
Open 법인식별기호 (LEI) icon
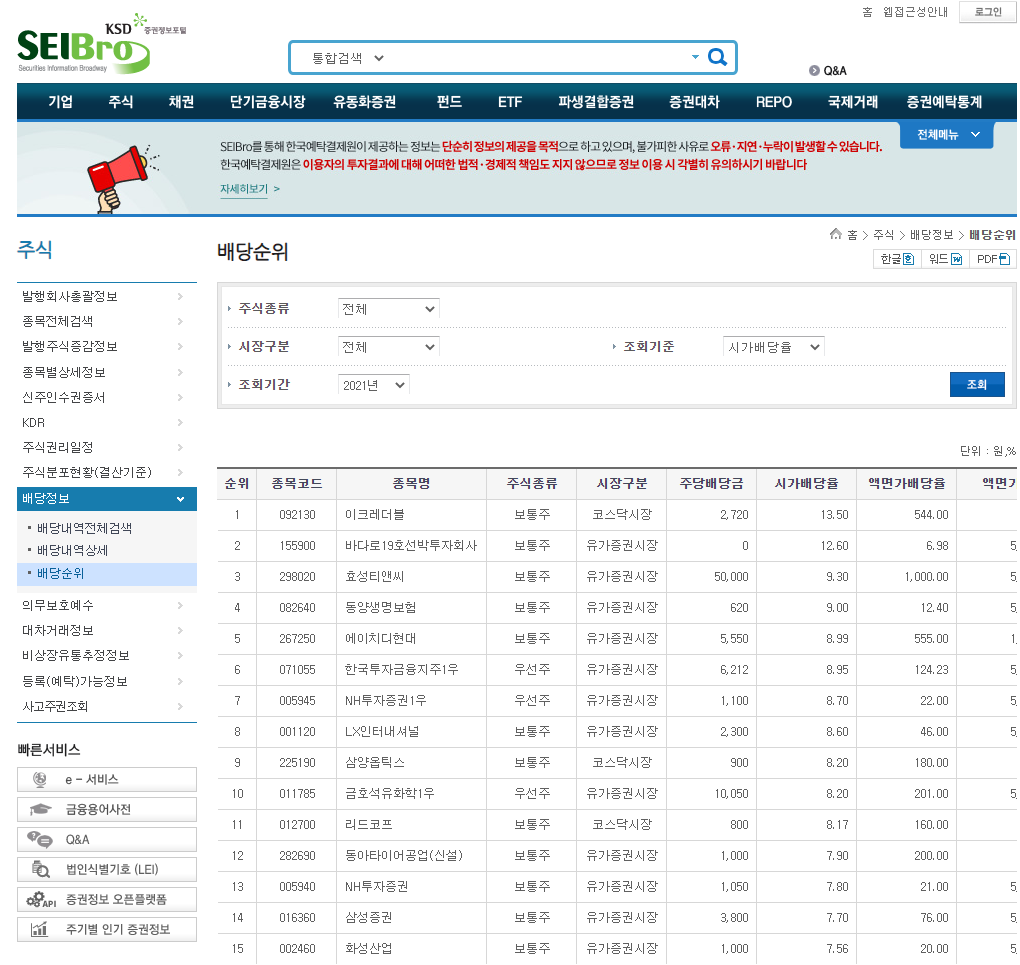click(x=40, y=869)
